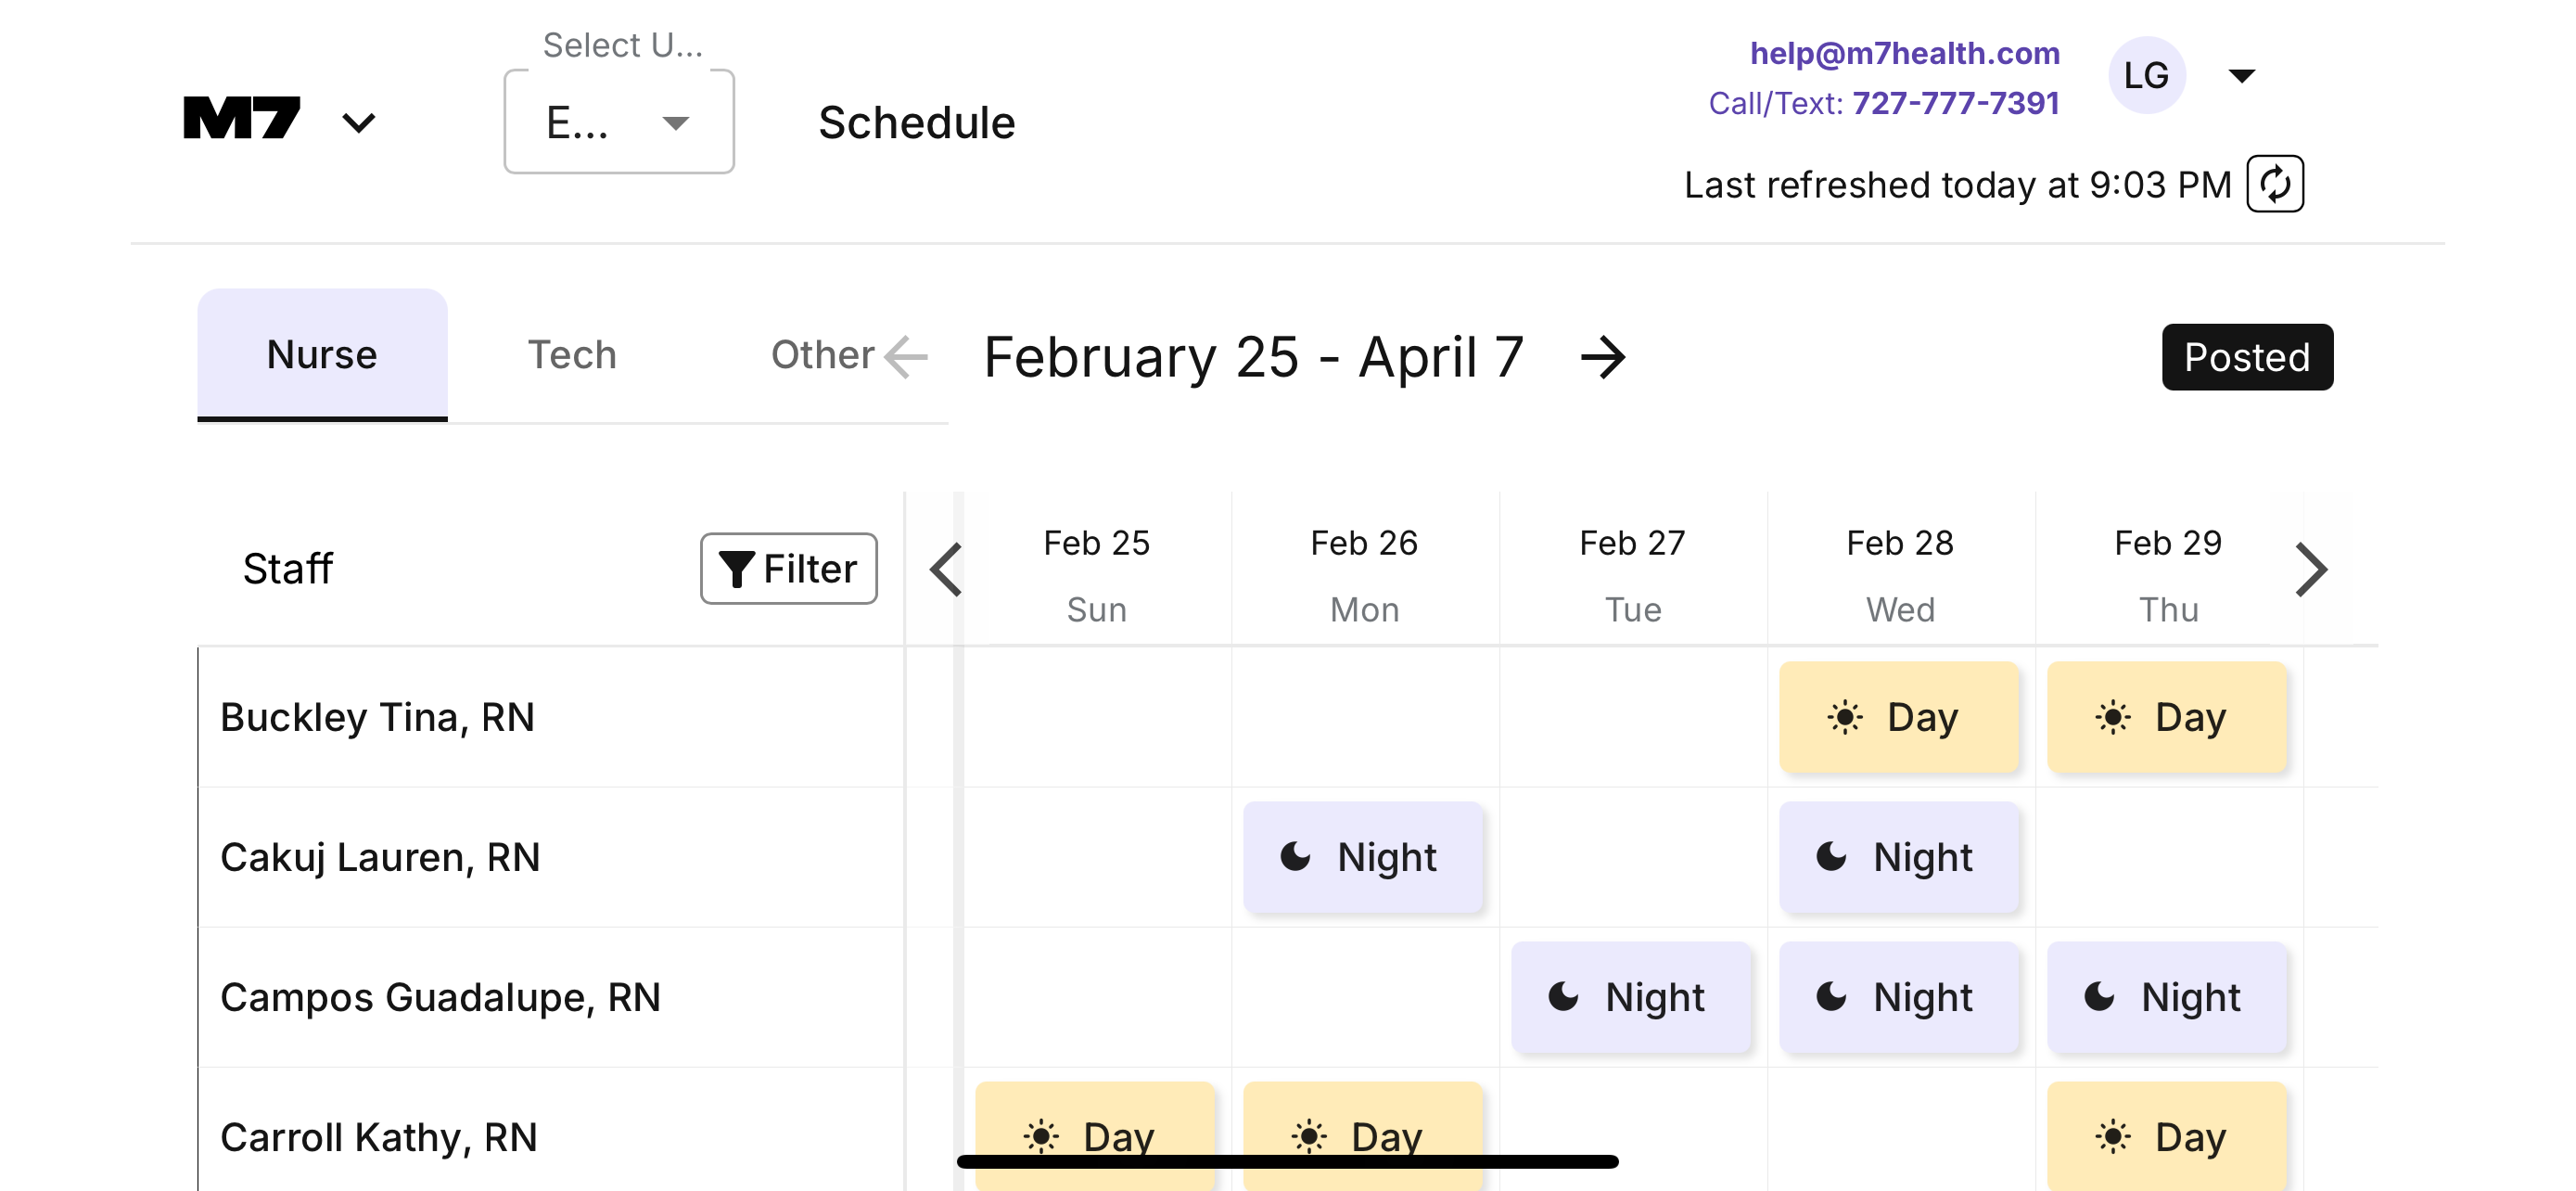The height and width of the screenshot is (1191, 2576).
Task: Select Campos Guadalupe's Feb 29 Night shift
Action: pos(2166,997)
